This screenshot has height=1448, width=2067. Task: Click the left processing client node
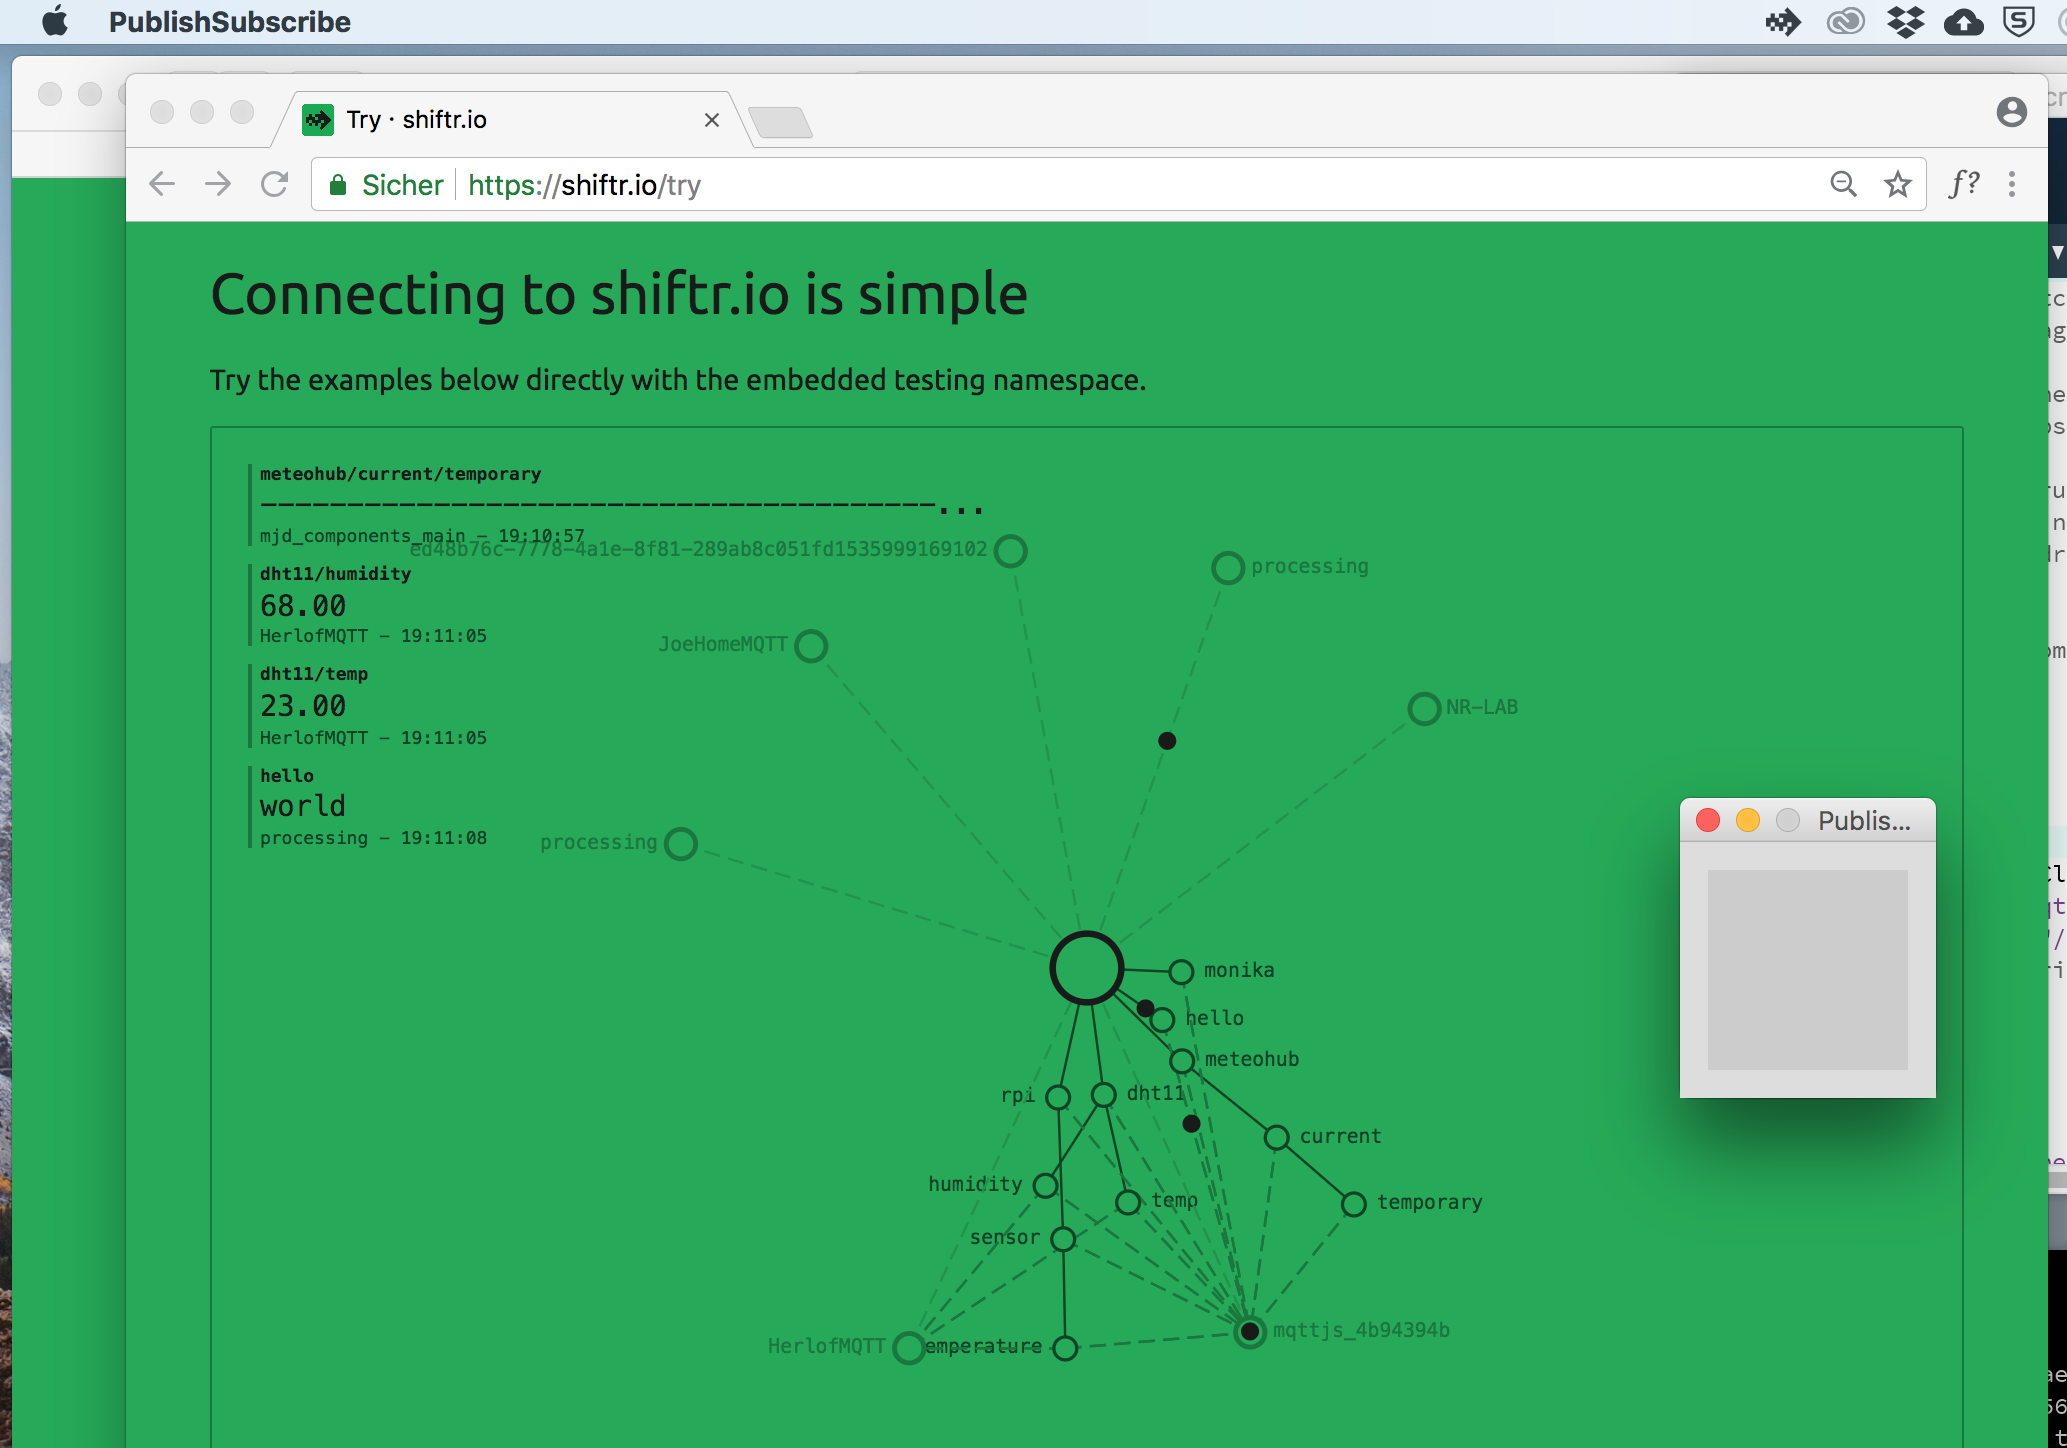tap(681, 843)
